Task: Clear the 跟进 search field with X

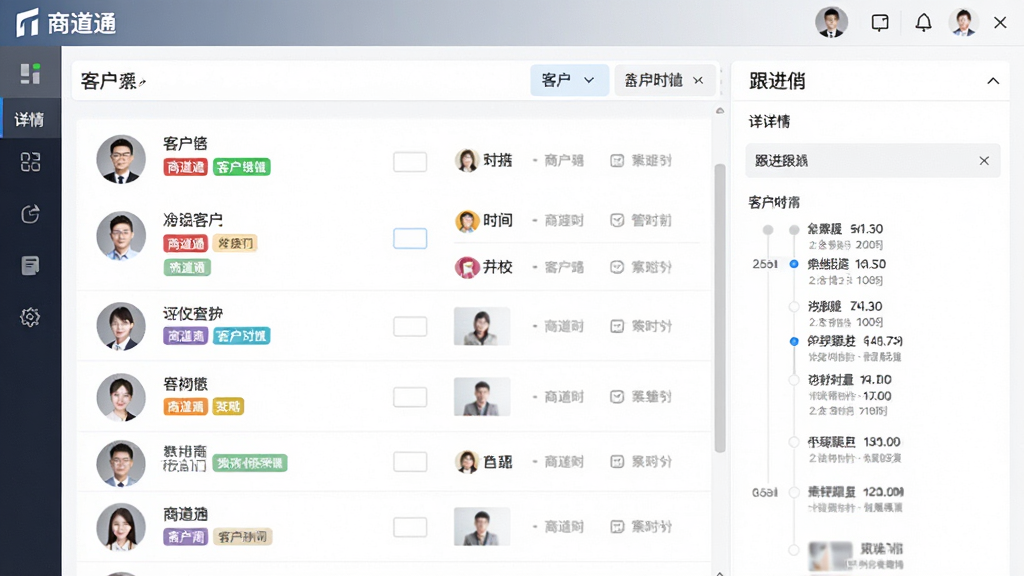Action: coord(984,161)
